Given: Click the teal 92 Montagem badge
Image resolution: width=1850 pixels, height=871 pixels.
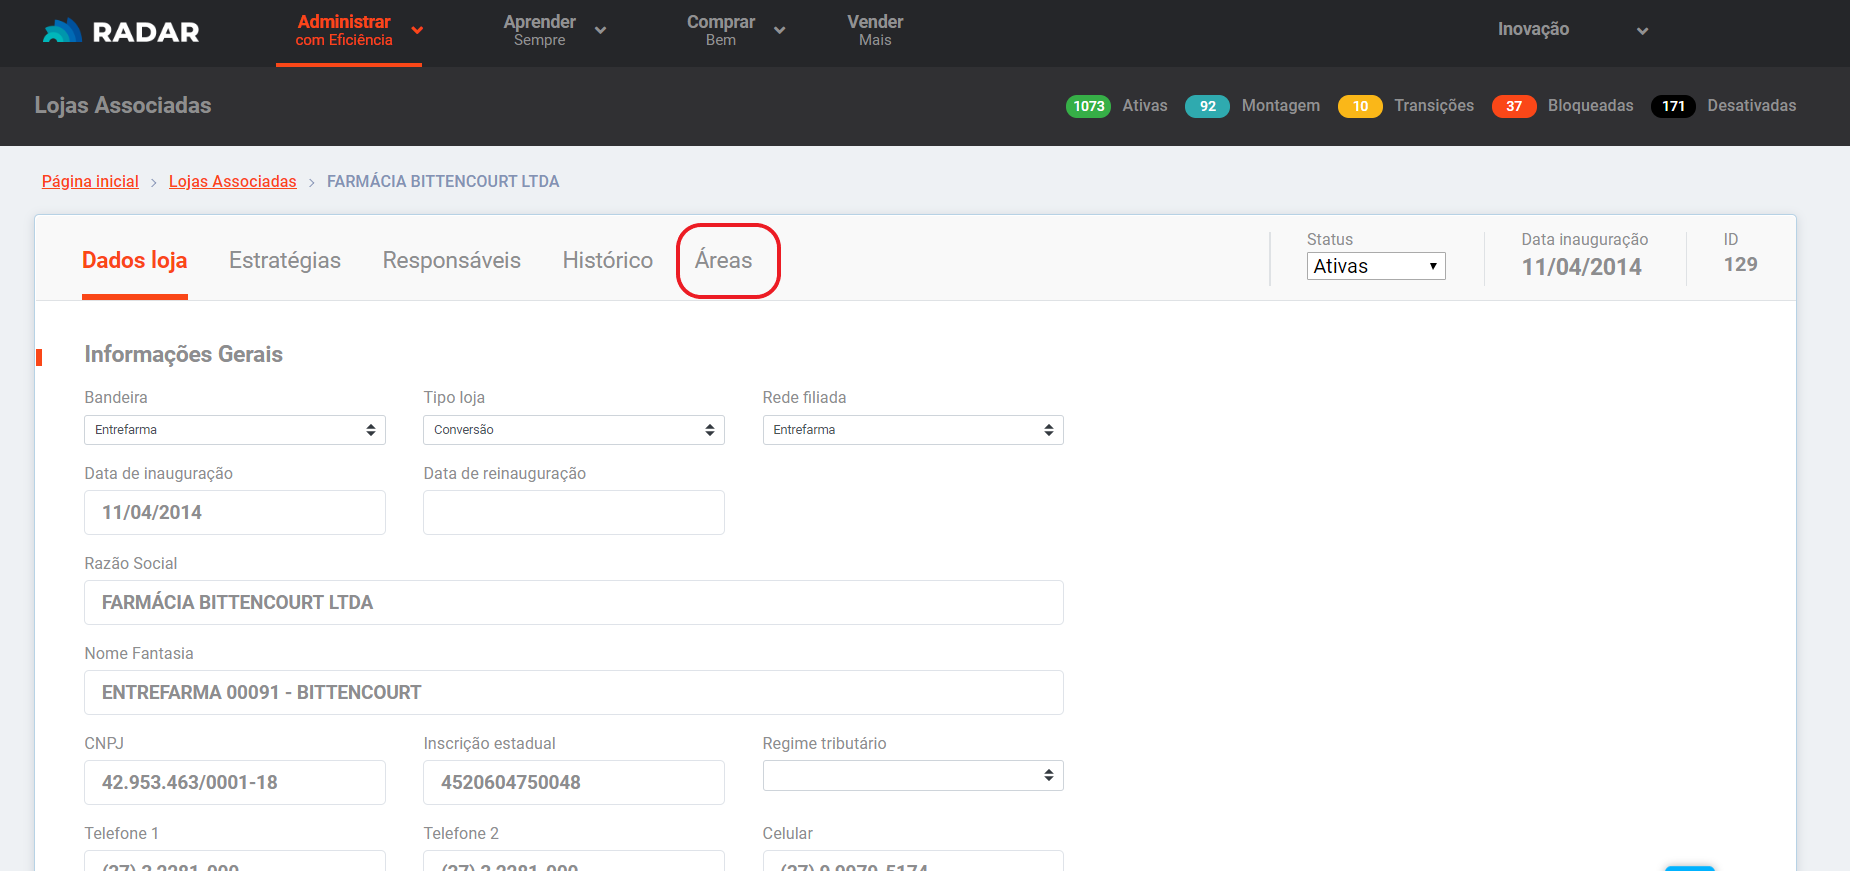Looking at the screenshot, I should point(1207,106).
